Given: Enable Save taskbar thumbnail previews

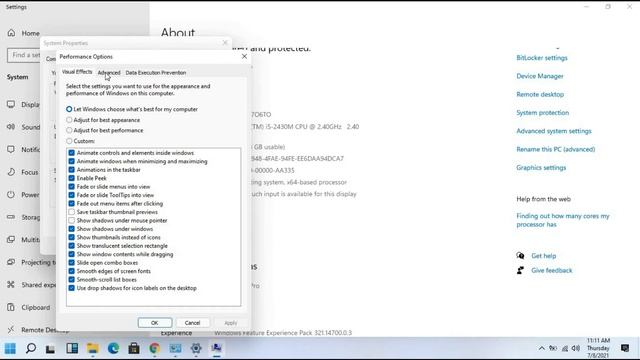Looking at the screenshot, I should [x=72, y=212].
